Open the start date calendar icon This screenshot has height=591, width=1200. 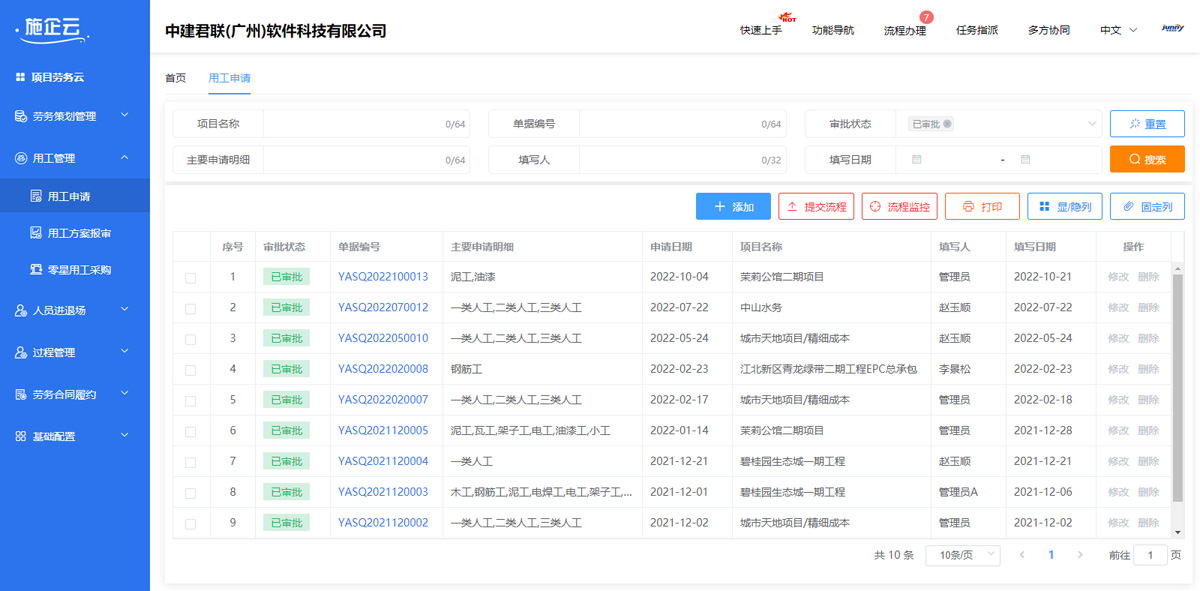[x=916, y=160]
